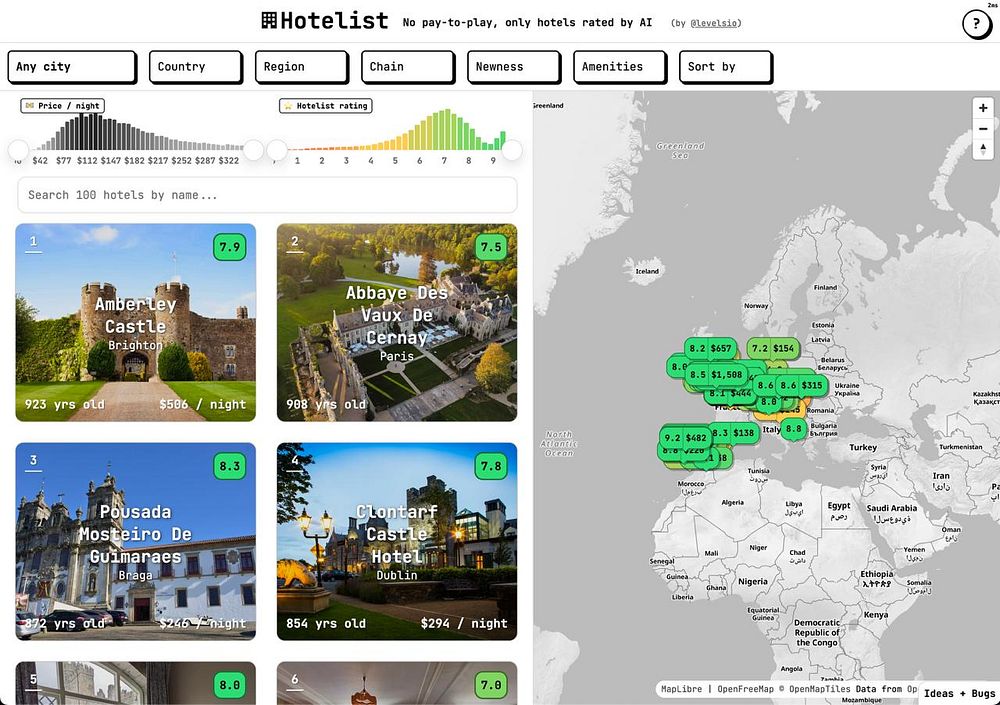Select the 7.2 $154 map marker
Viewport: 1000px width, 705px height.
click(773, 348)
